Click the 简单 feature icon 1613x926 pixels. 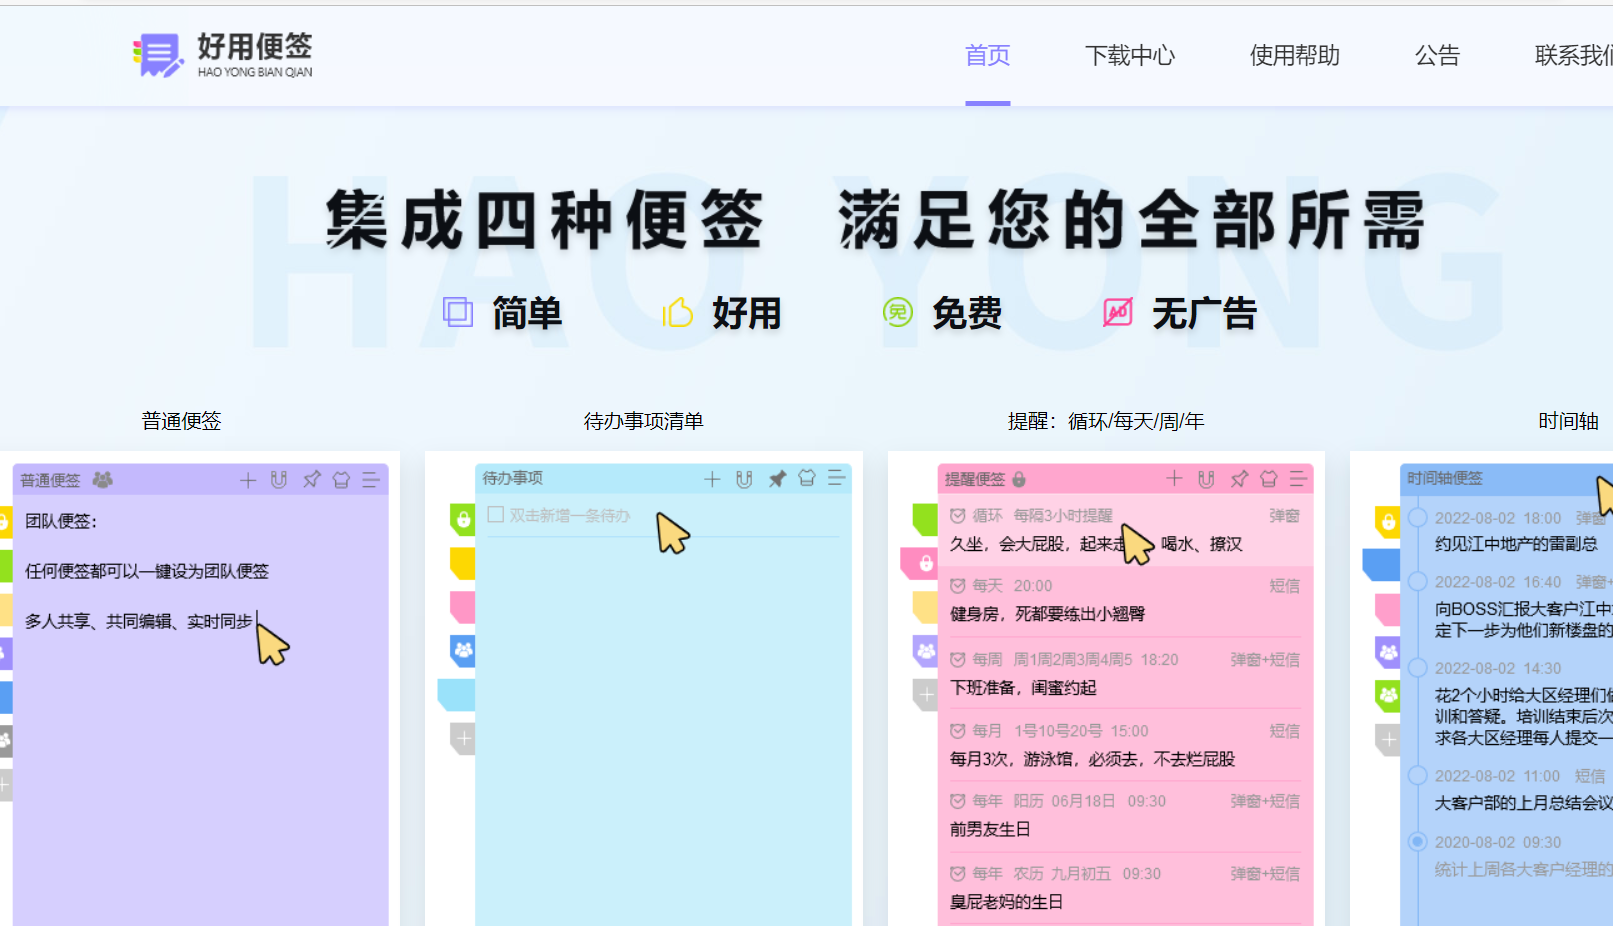[458, 313]
